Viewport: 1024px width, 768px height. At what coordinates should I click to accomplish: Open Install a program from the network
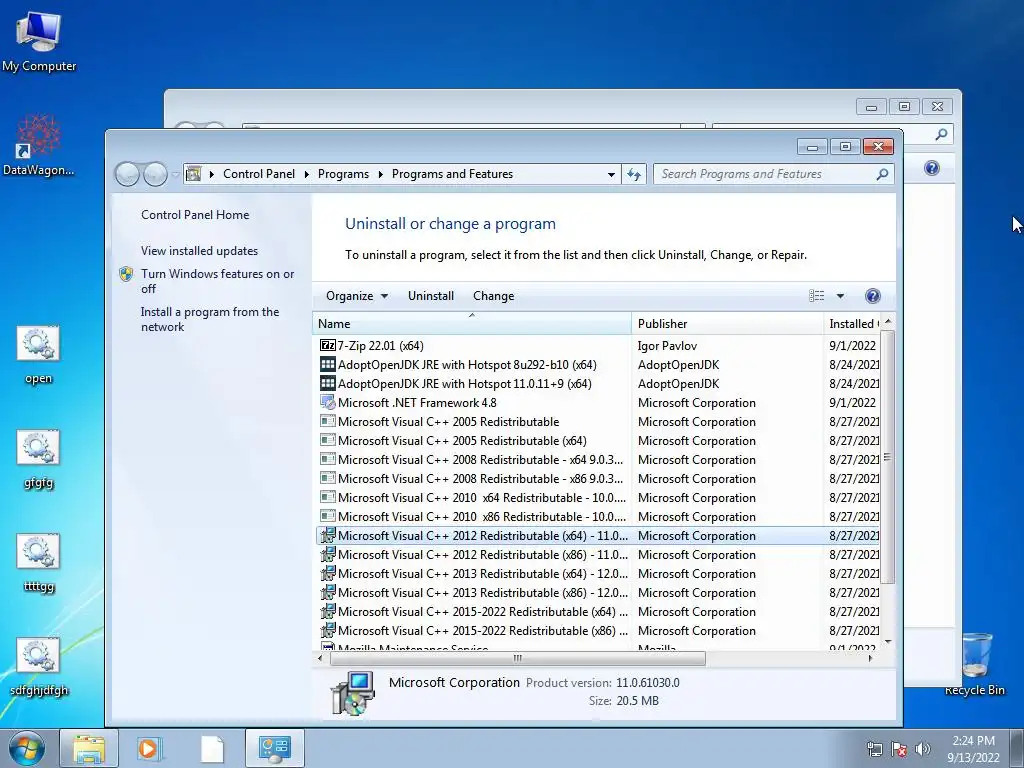coord(210,319)
